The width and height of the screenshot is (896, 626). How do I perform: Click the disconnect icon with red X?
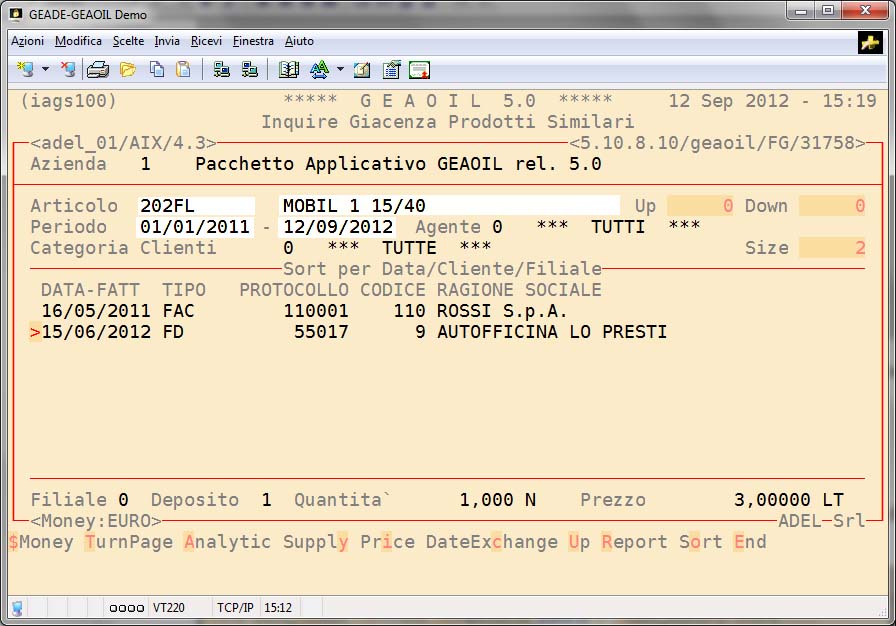click(67, 70)
